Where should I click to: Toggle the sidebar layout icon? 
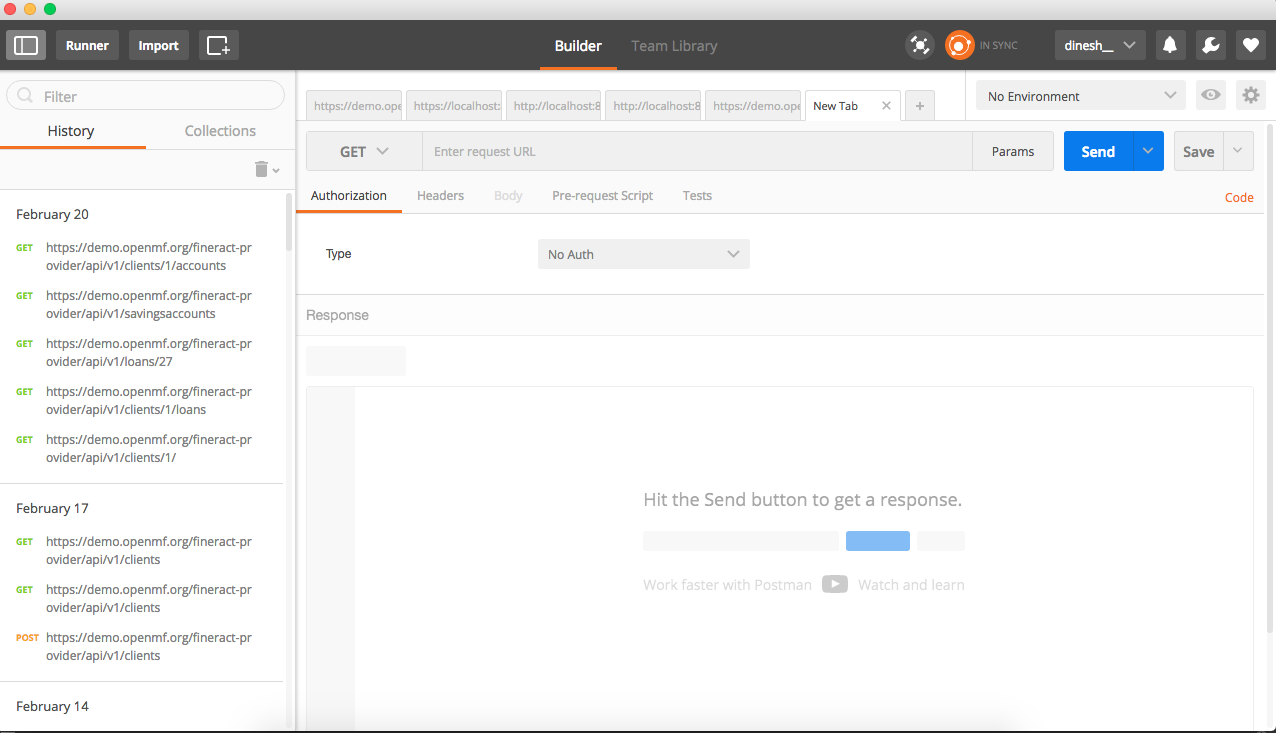26,45
